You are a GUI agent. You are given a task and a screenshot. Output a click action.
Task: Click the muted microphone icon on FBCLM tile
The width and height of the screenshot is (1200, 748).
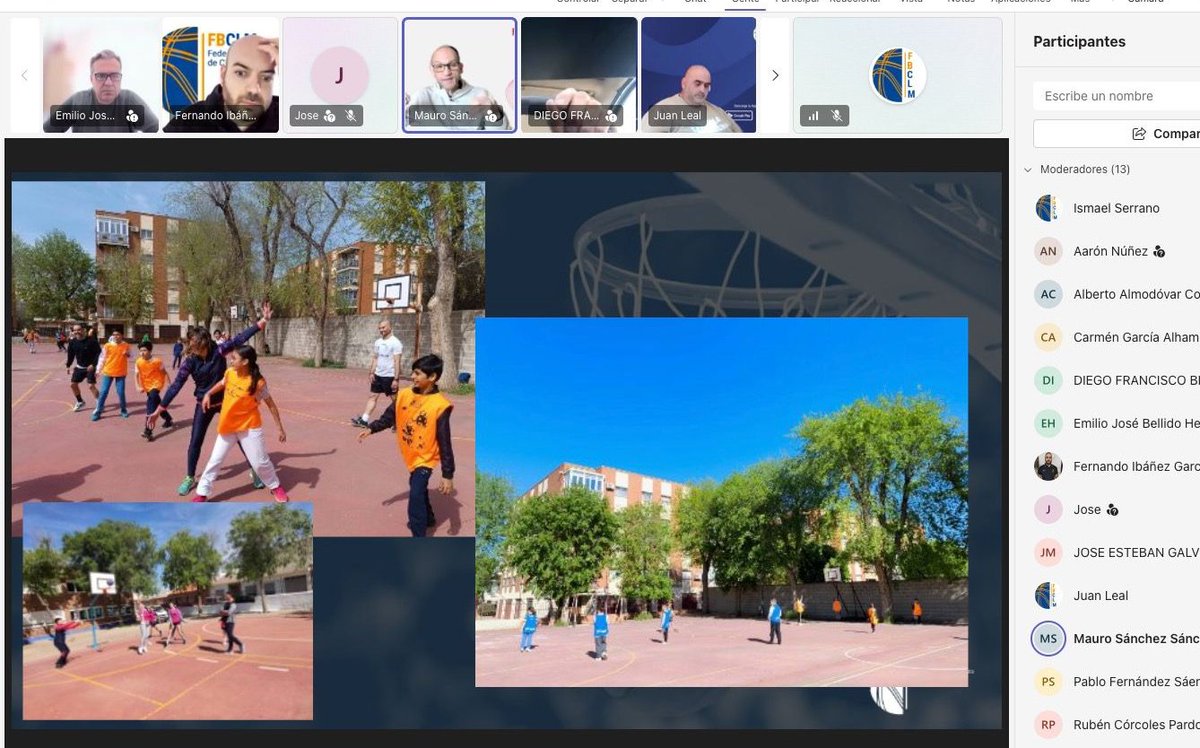[x=837, y=116]
